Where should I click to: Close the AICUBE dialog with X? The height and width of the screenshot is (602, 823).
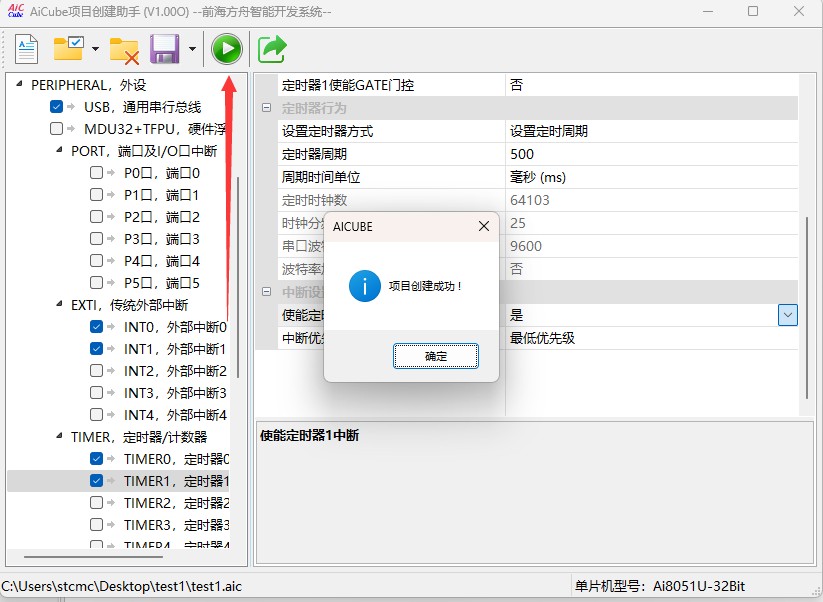(x=484, y=226)
